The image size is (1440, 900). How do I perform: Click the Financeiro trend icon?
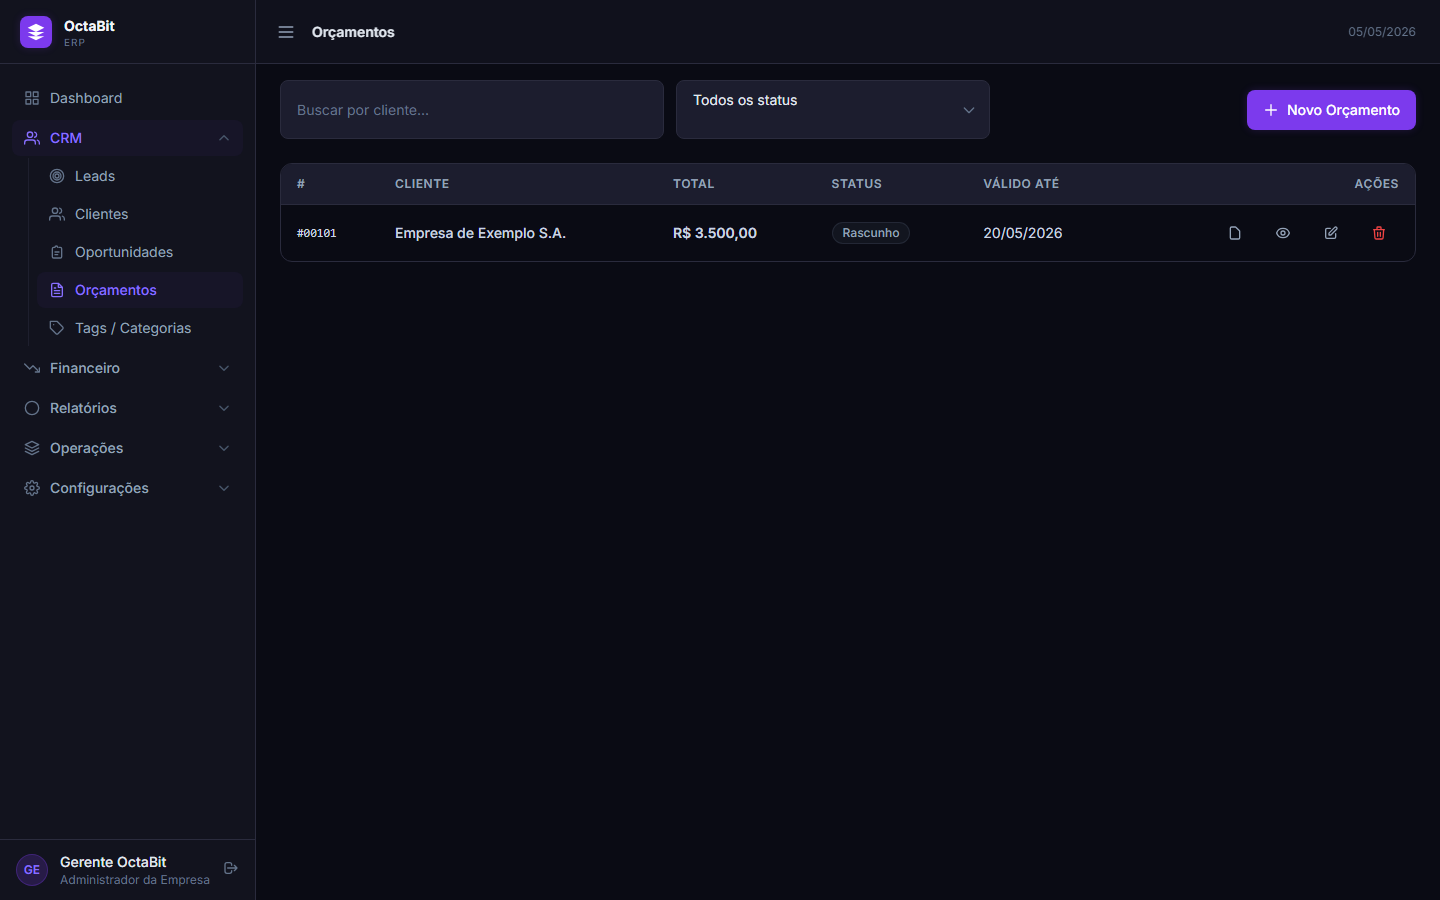tap(32, 368)
